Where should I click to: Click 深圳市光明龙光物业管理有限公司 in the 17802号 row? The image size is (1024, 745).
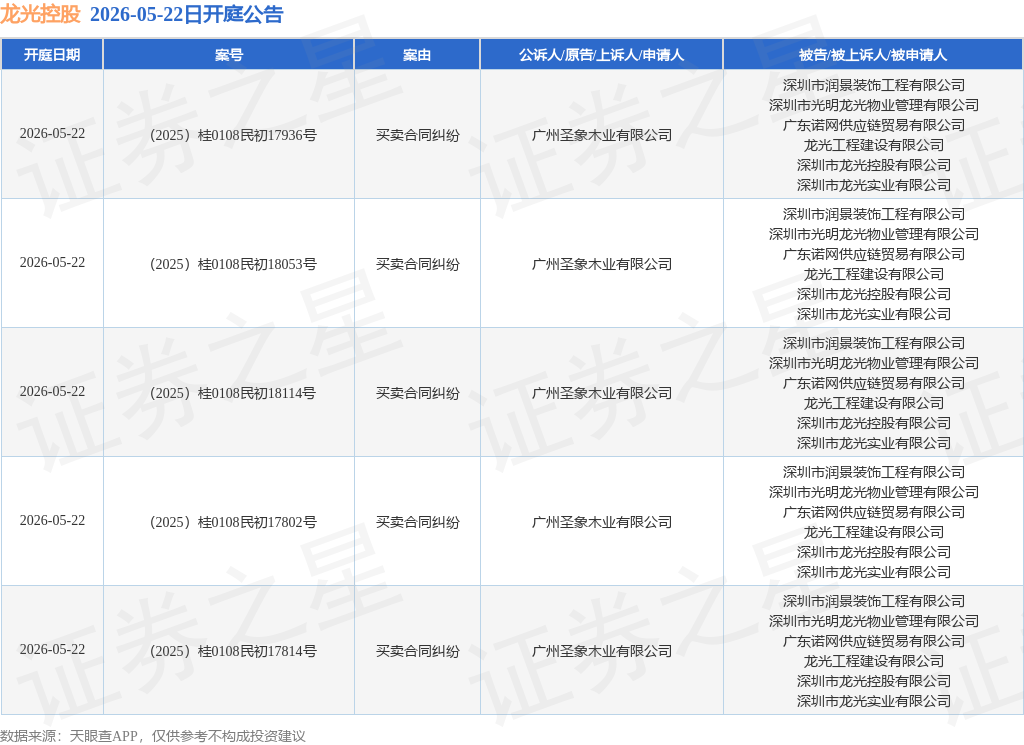pos(874,492)
